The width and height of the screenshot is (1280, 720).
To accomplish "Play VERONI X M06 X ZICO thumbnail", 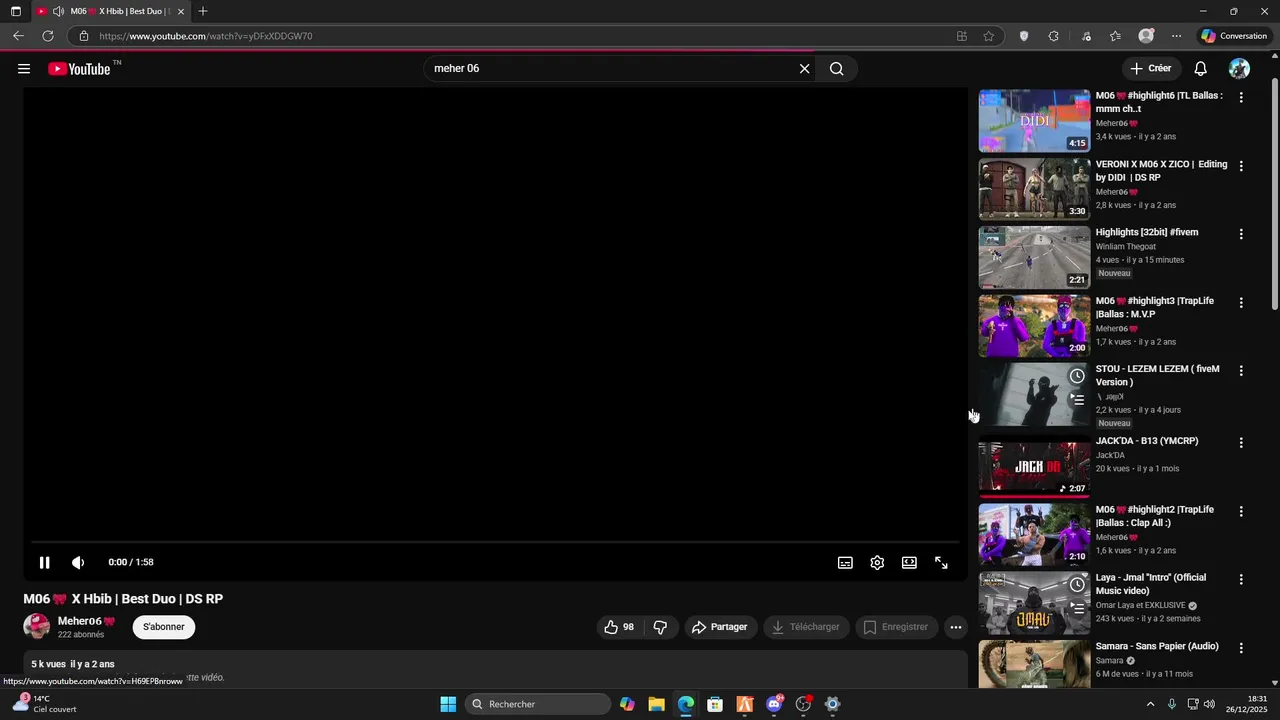I will pyautogui.click(x=1034, y=188).
